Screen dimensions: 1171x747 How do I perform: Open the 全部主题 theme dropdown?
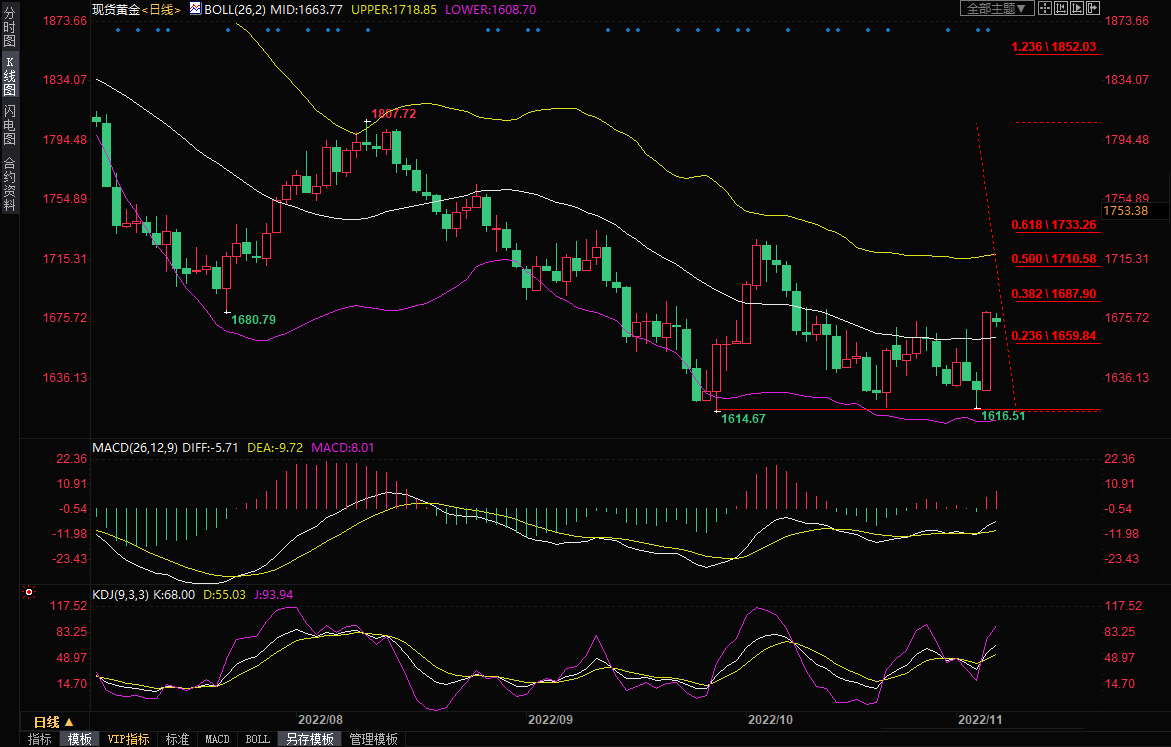996,8
